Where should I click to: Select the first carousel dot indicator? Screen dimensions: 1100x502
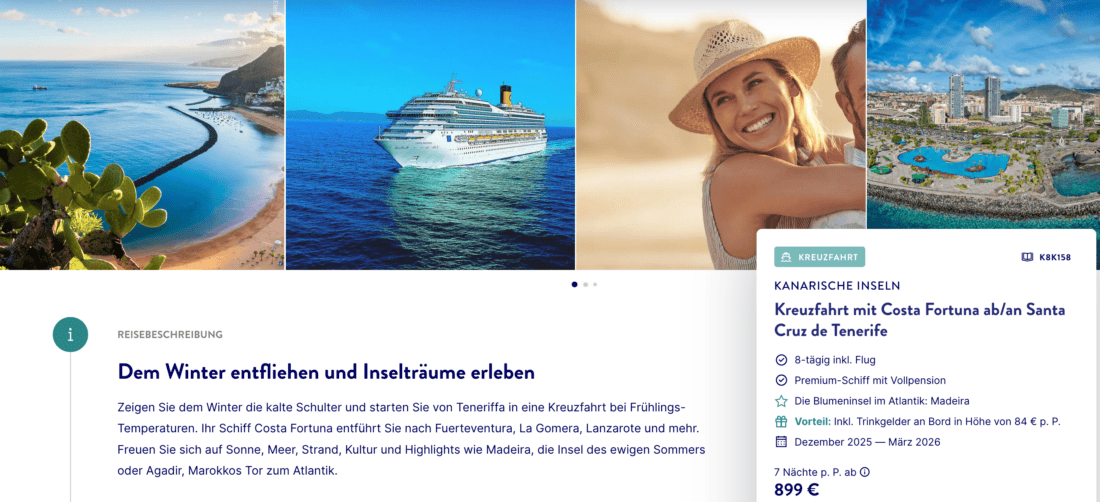pyautogui.click(x=575, y=285)
